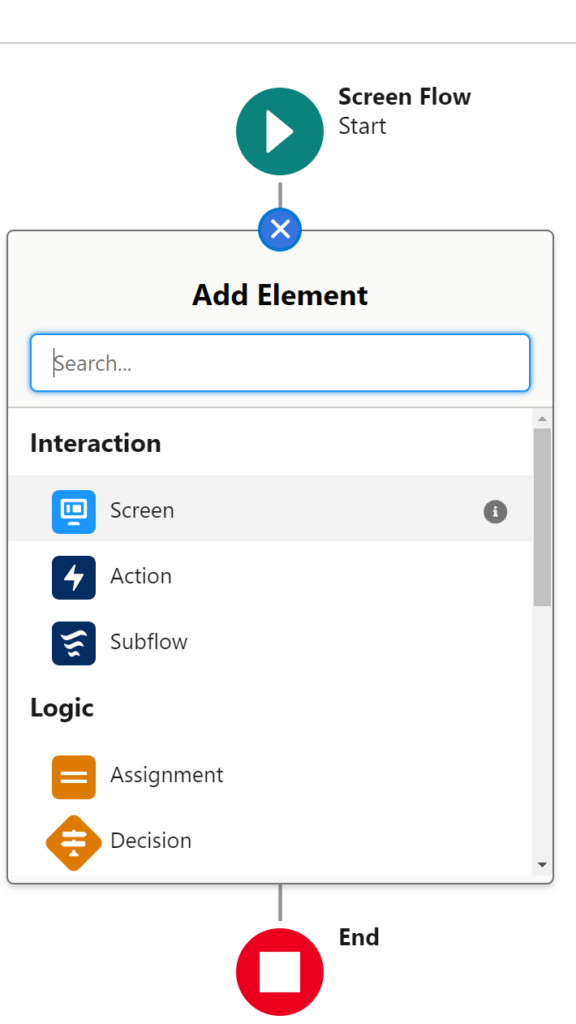Select the Screen element icon
The width and height of the screenshot is (576, 1024).
75,511
